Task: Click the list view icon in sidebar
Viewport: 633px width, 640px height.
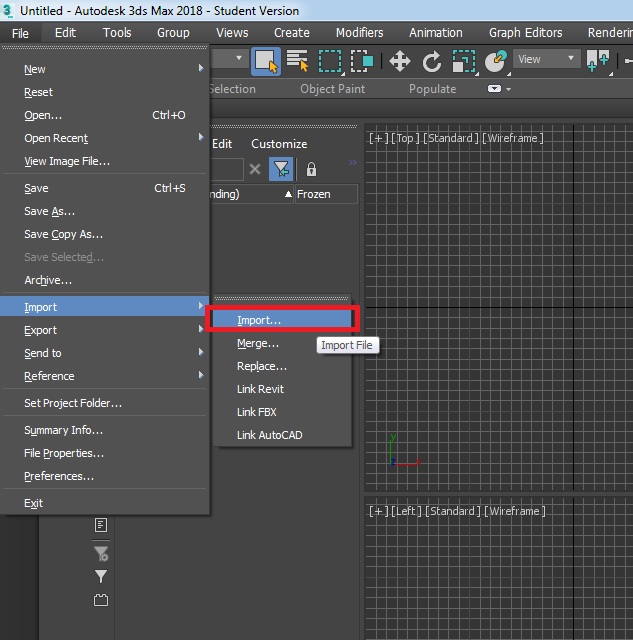Action: coord(101,525)
